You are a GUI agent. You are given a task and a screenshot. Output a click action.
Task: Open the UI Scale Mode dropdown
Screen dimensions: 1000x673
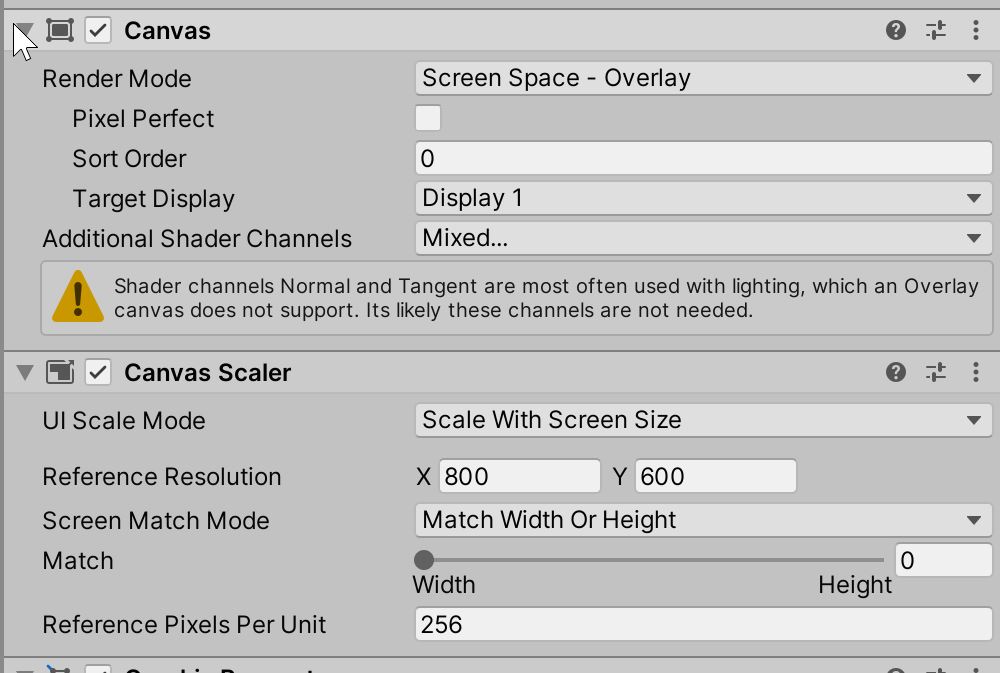pos(700,420)
